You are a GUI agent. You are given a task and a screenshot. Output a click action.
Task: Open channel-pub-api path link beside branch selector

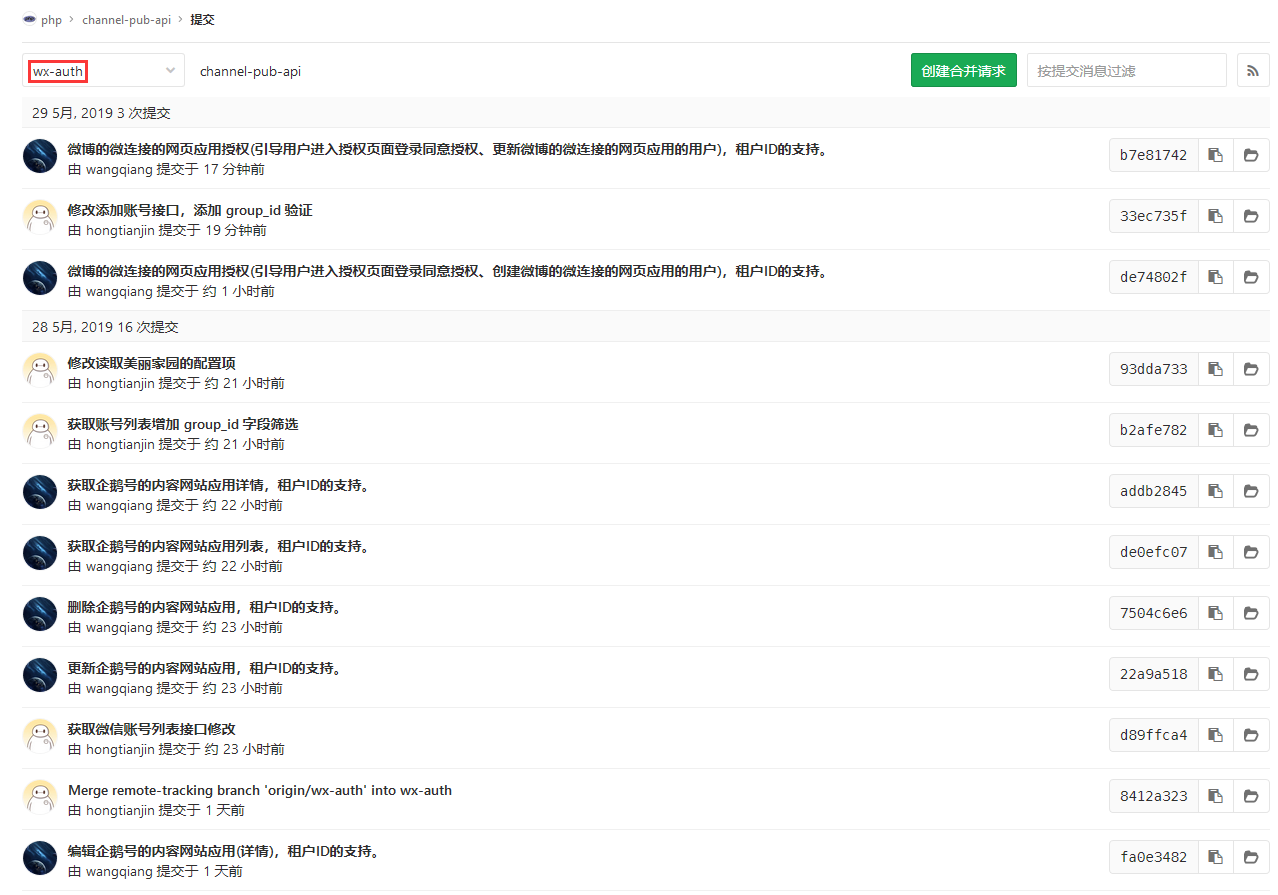click(250, 71)
